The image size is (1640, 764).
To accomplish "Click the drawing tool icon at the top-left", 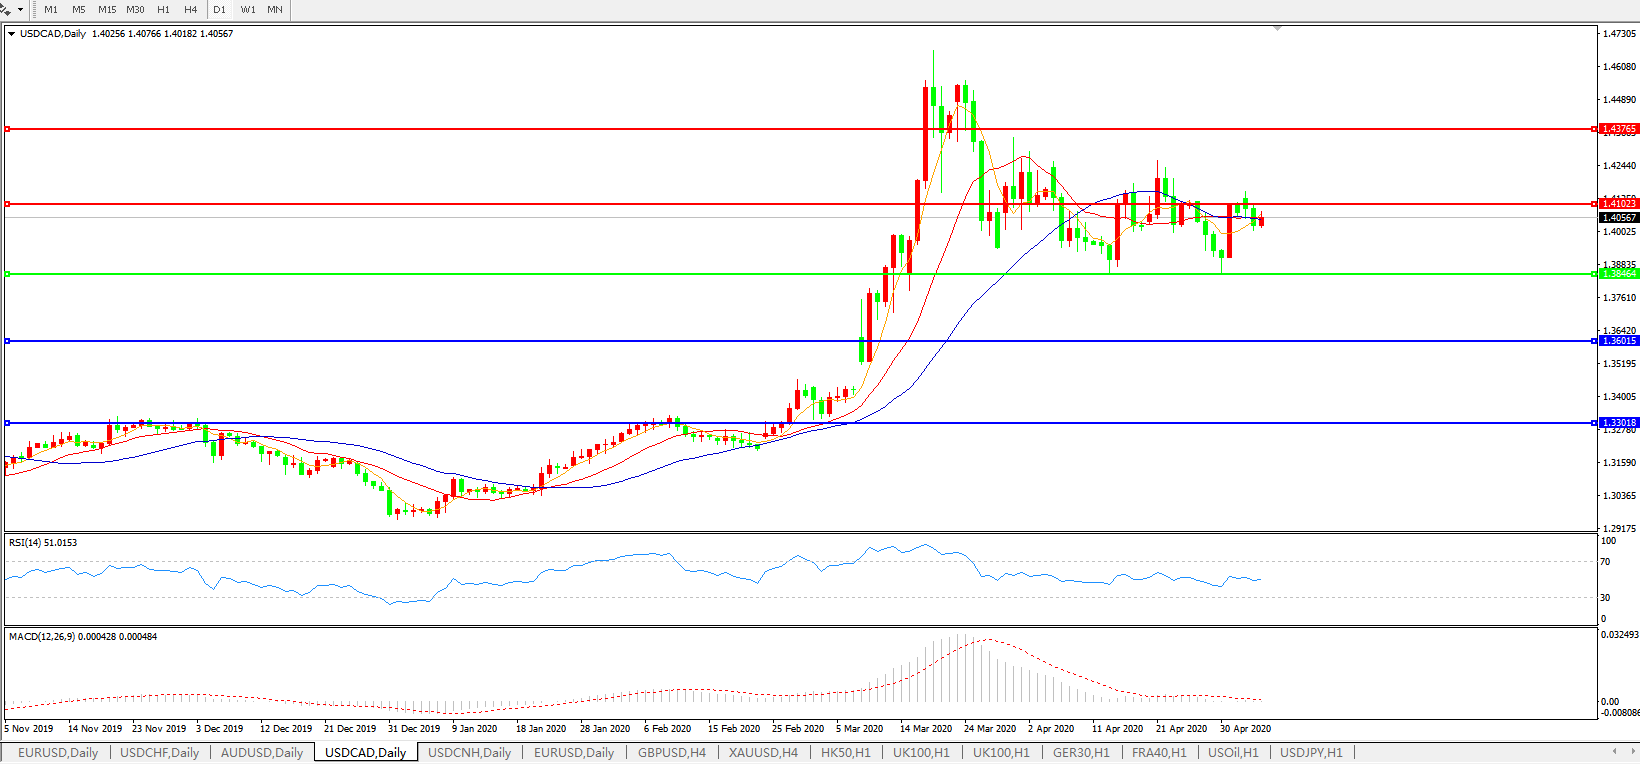I will [x=6, y=9].
